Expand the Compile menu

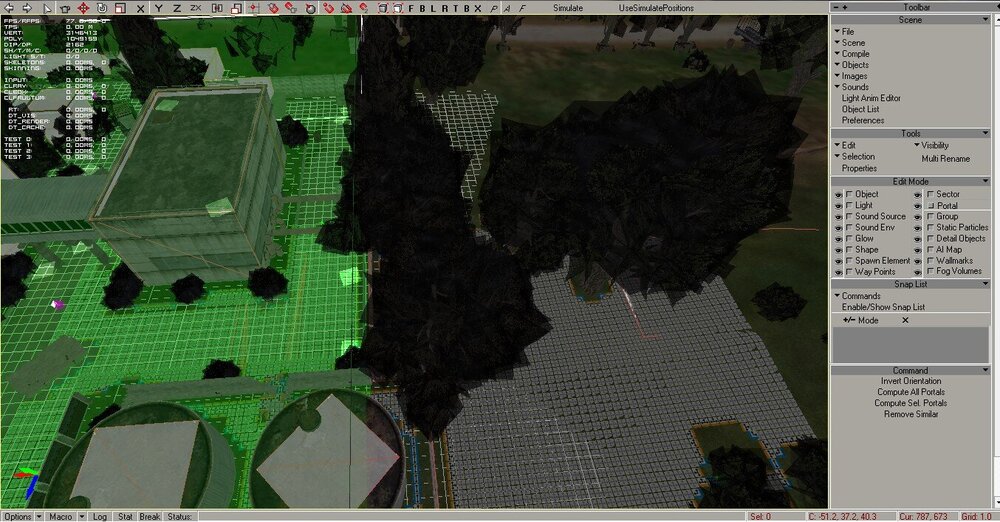(851, 54)
